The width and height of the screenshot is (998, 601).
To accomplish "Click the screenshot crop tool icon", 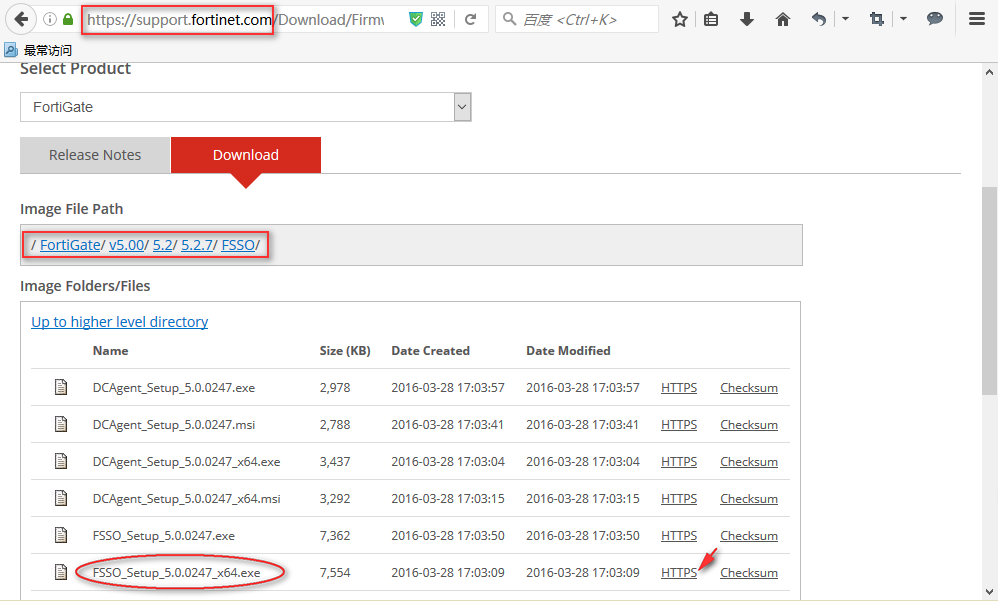I will (876, 20).
